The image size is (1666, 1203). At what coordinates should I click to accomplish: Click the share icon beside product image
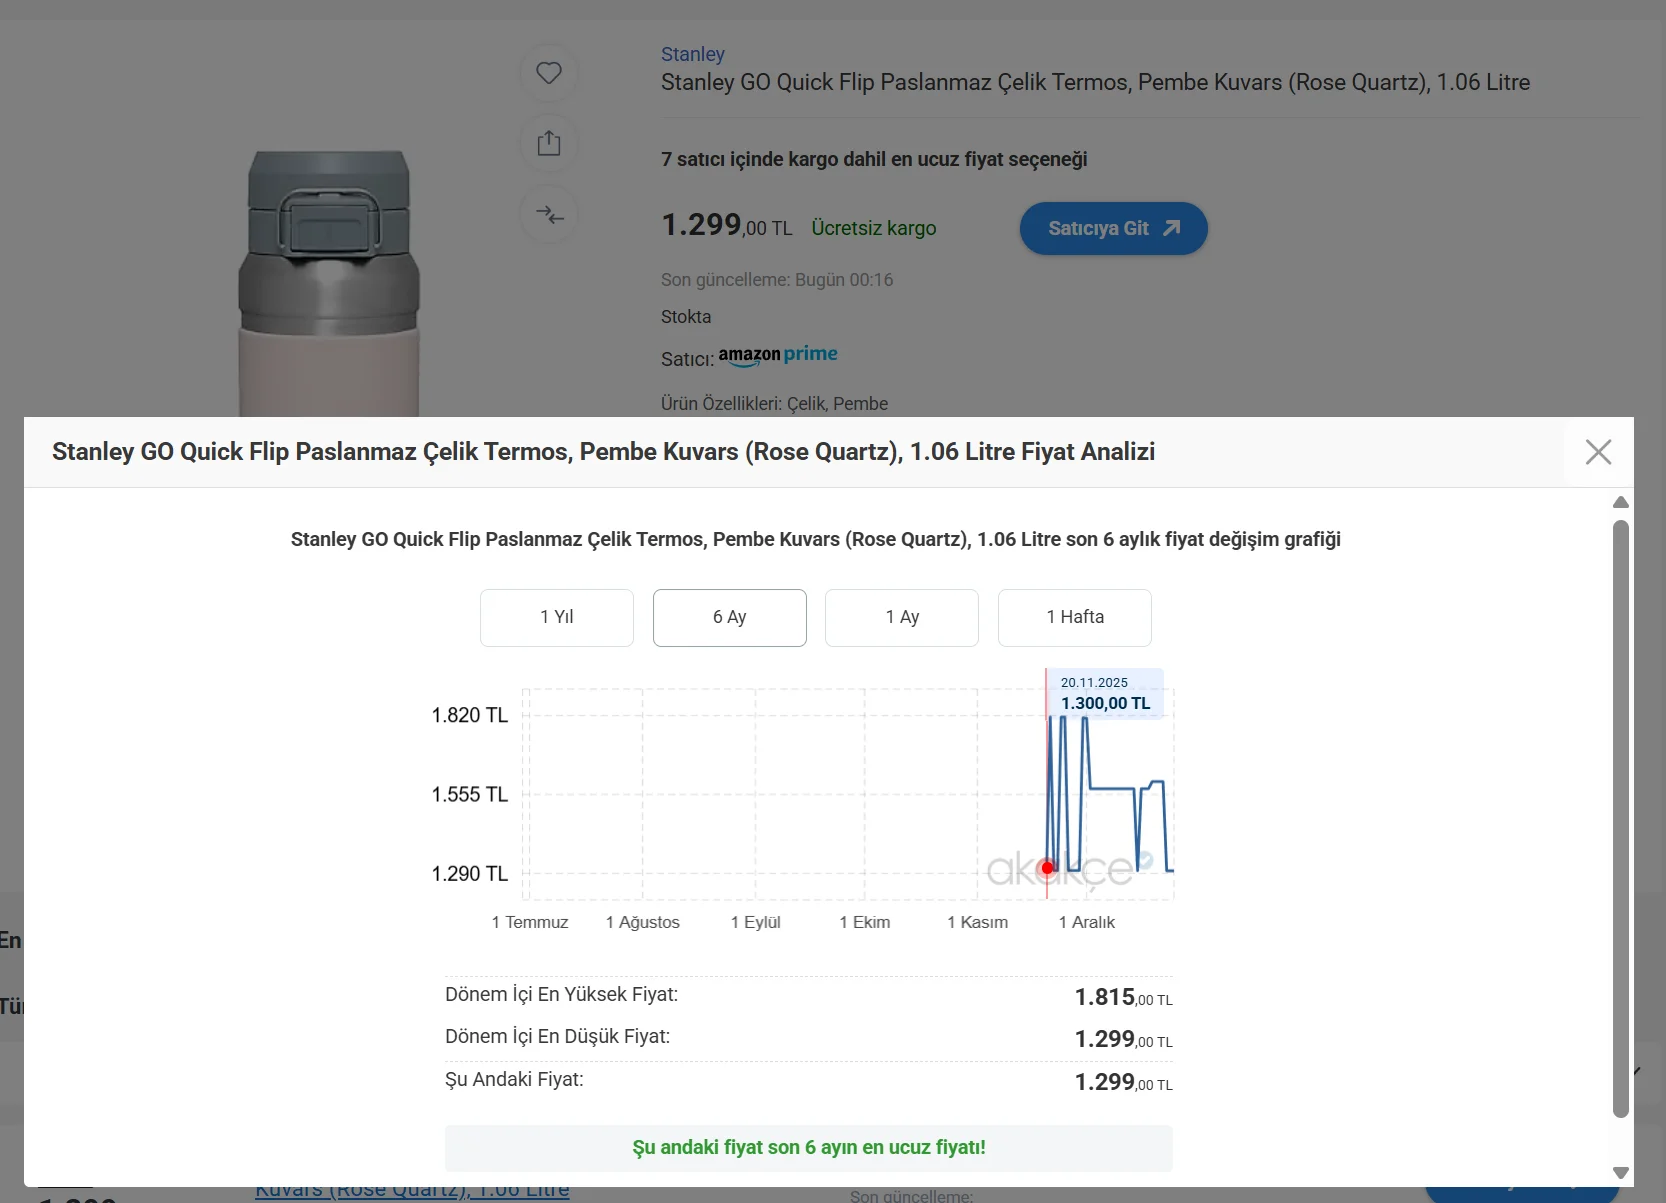(549, 143)
